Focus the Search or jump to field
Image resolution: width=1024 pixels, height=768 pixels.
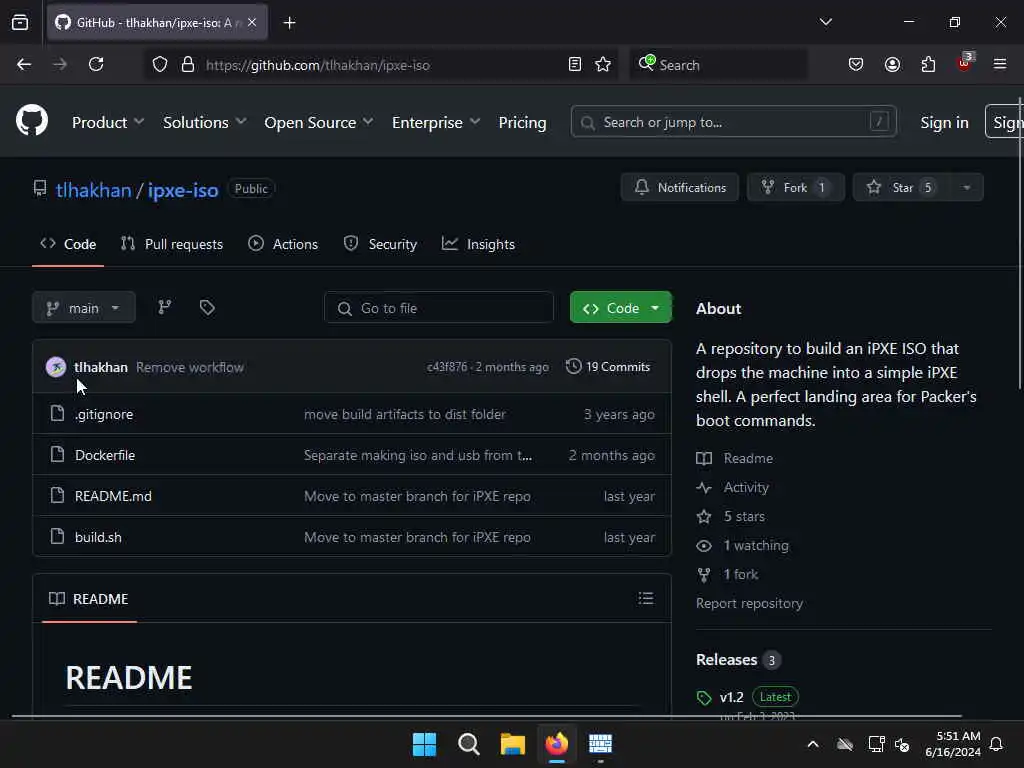tap(733, 121)
